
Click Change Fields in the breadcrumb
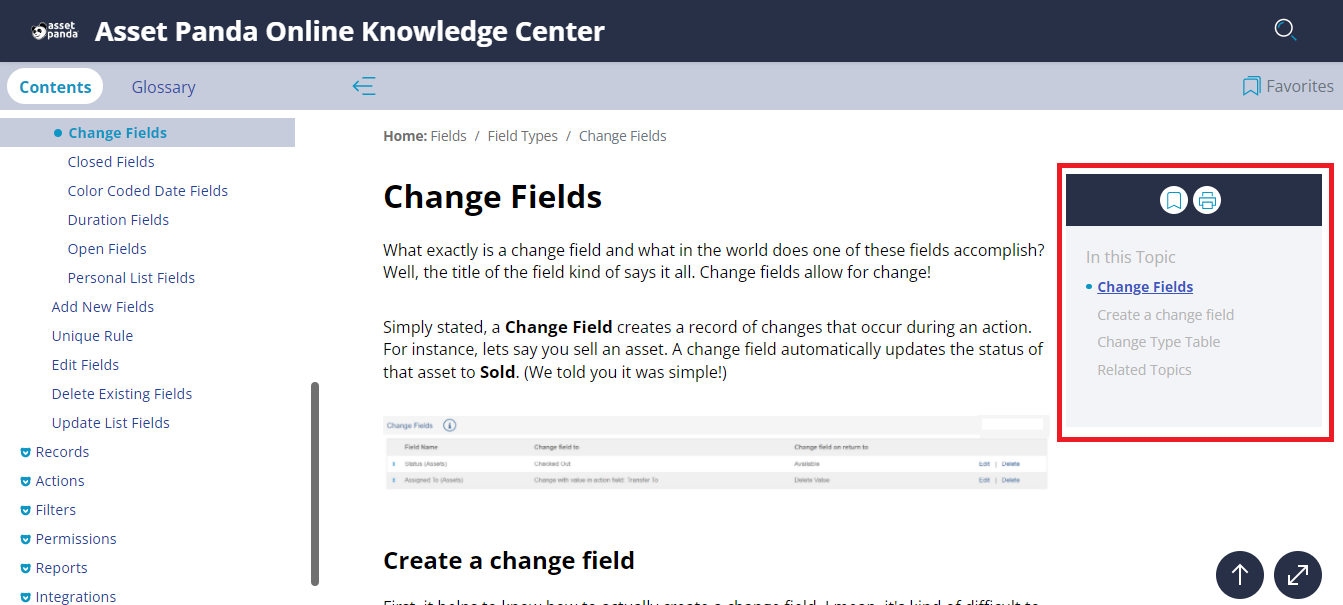coord(623,136)
